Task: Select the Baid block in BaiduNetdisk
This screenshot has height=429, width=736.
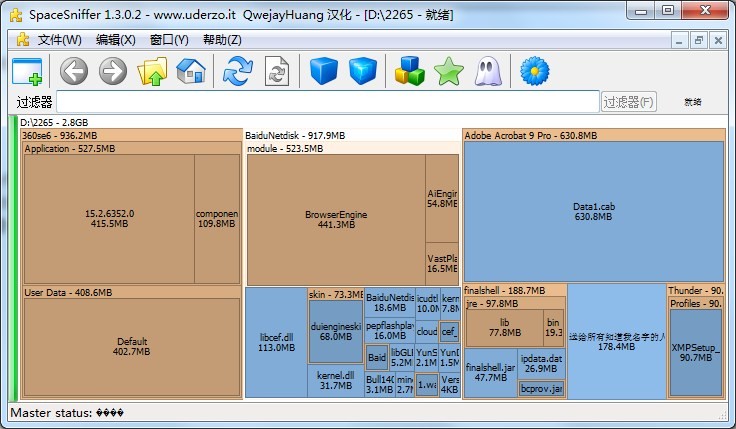Action: pos(377,358)
